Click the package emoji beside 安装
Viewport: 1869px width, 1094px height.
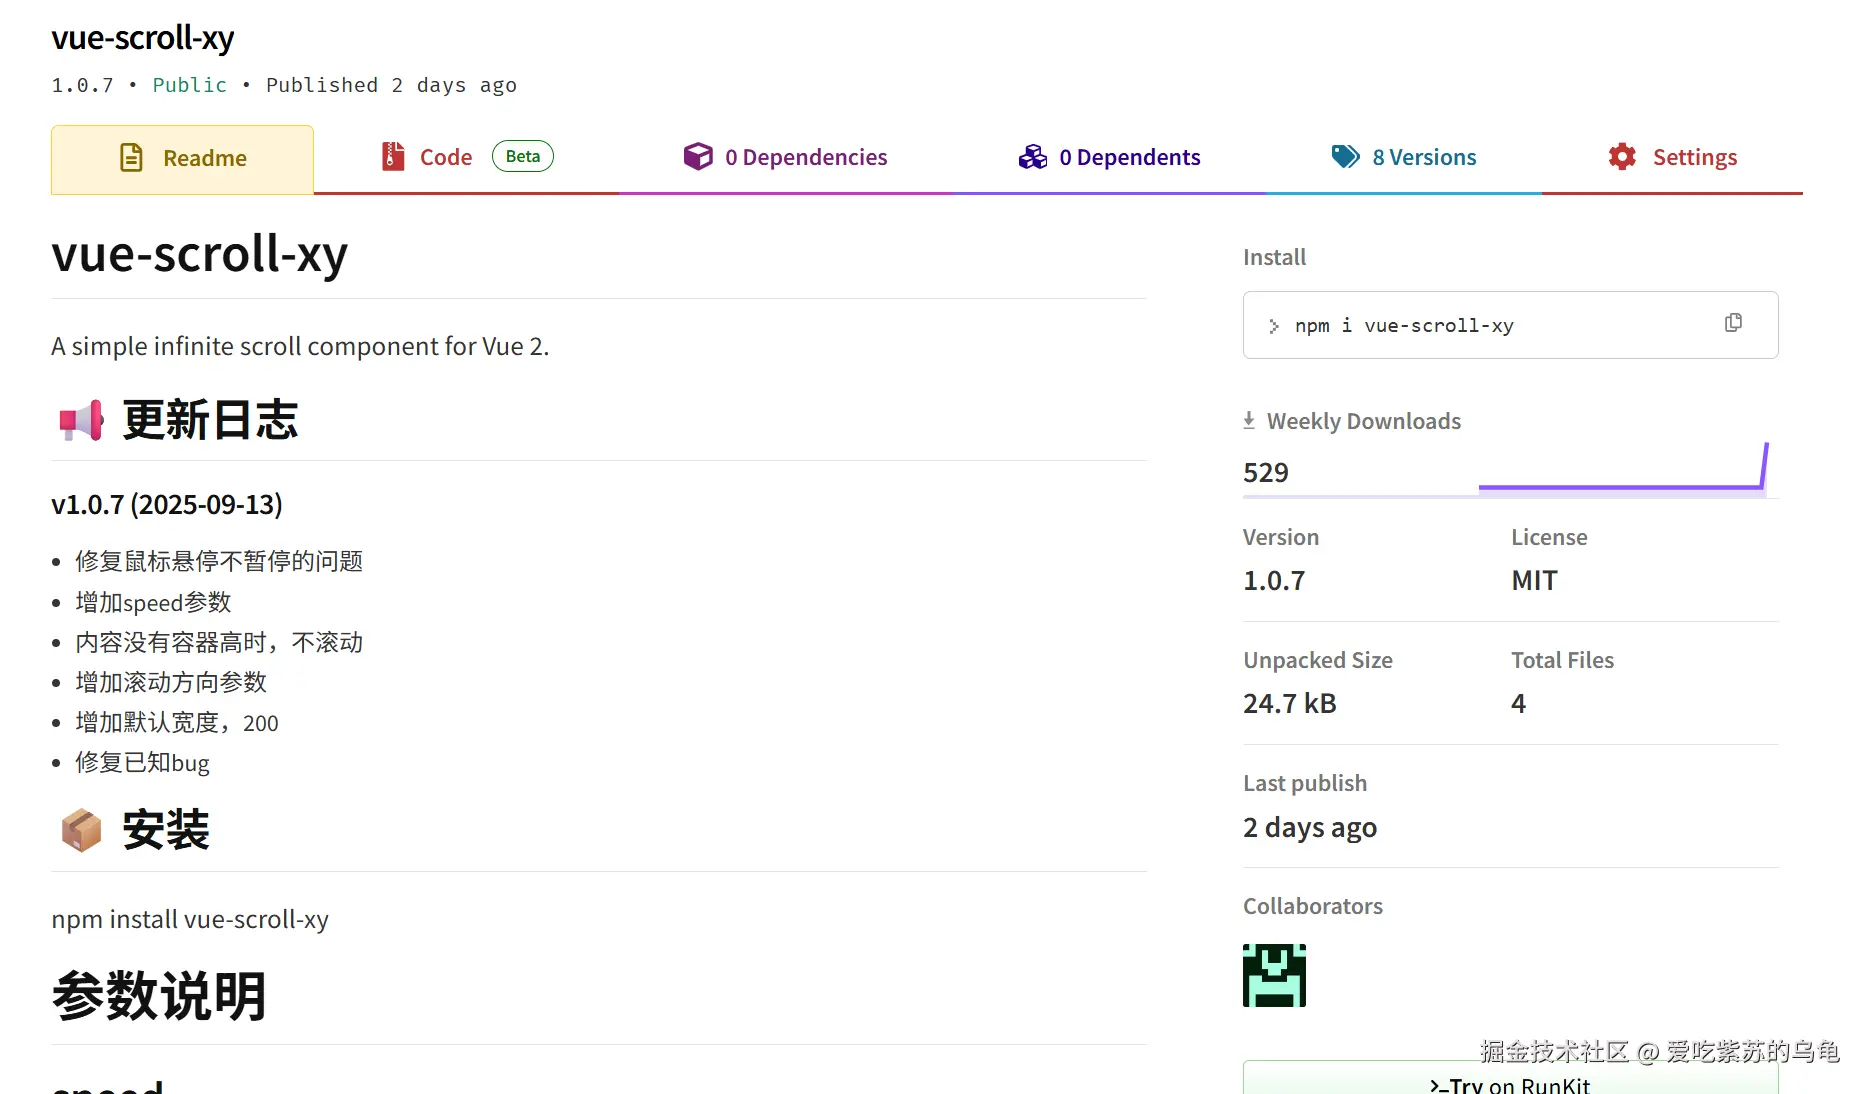[x=81, y=831]
